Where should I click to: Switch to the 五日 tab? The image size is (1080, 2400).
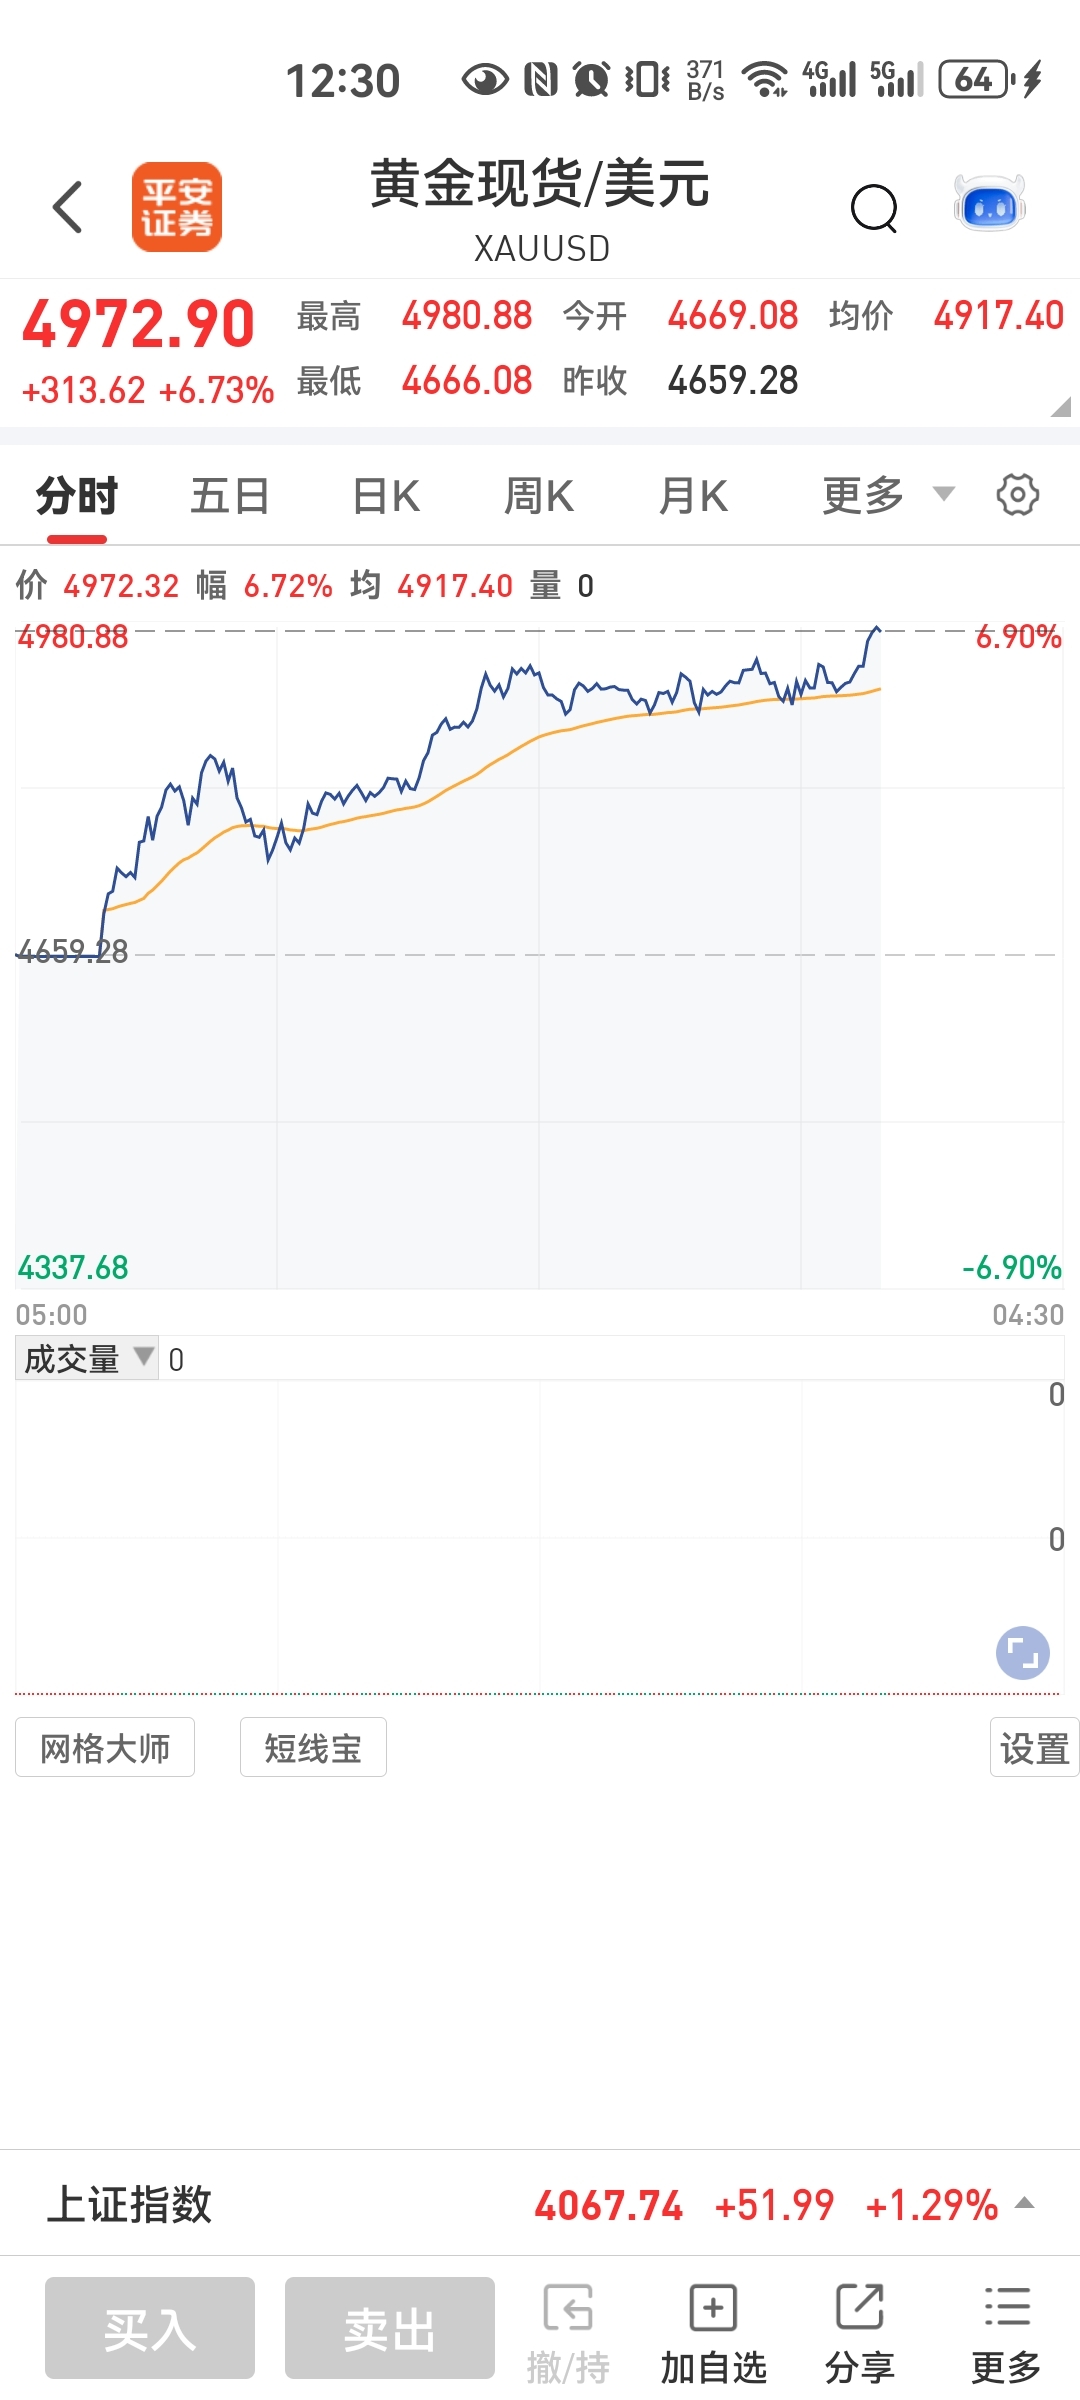230,496
